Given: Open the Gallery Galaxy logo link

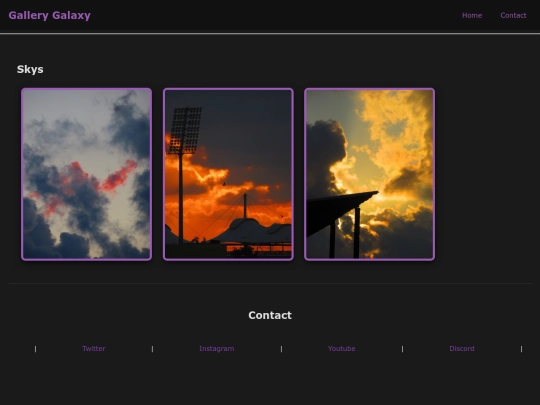Looking at the screenshot, I should tap(50, 15).
